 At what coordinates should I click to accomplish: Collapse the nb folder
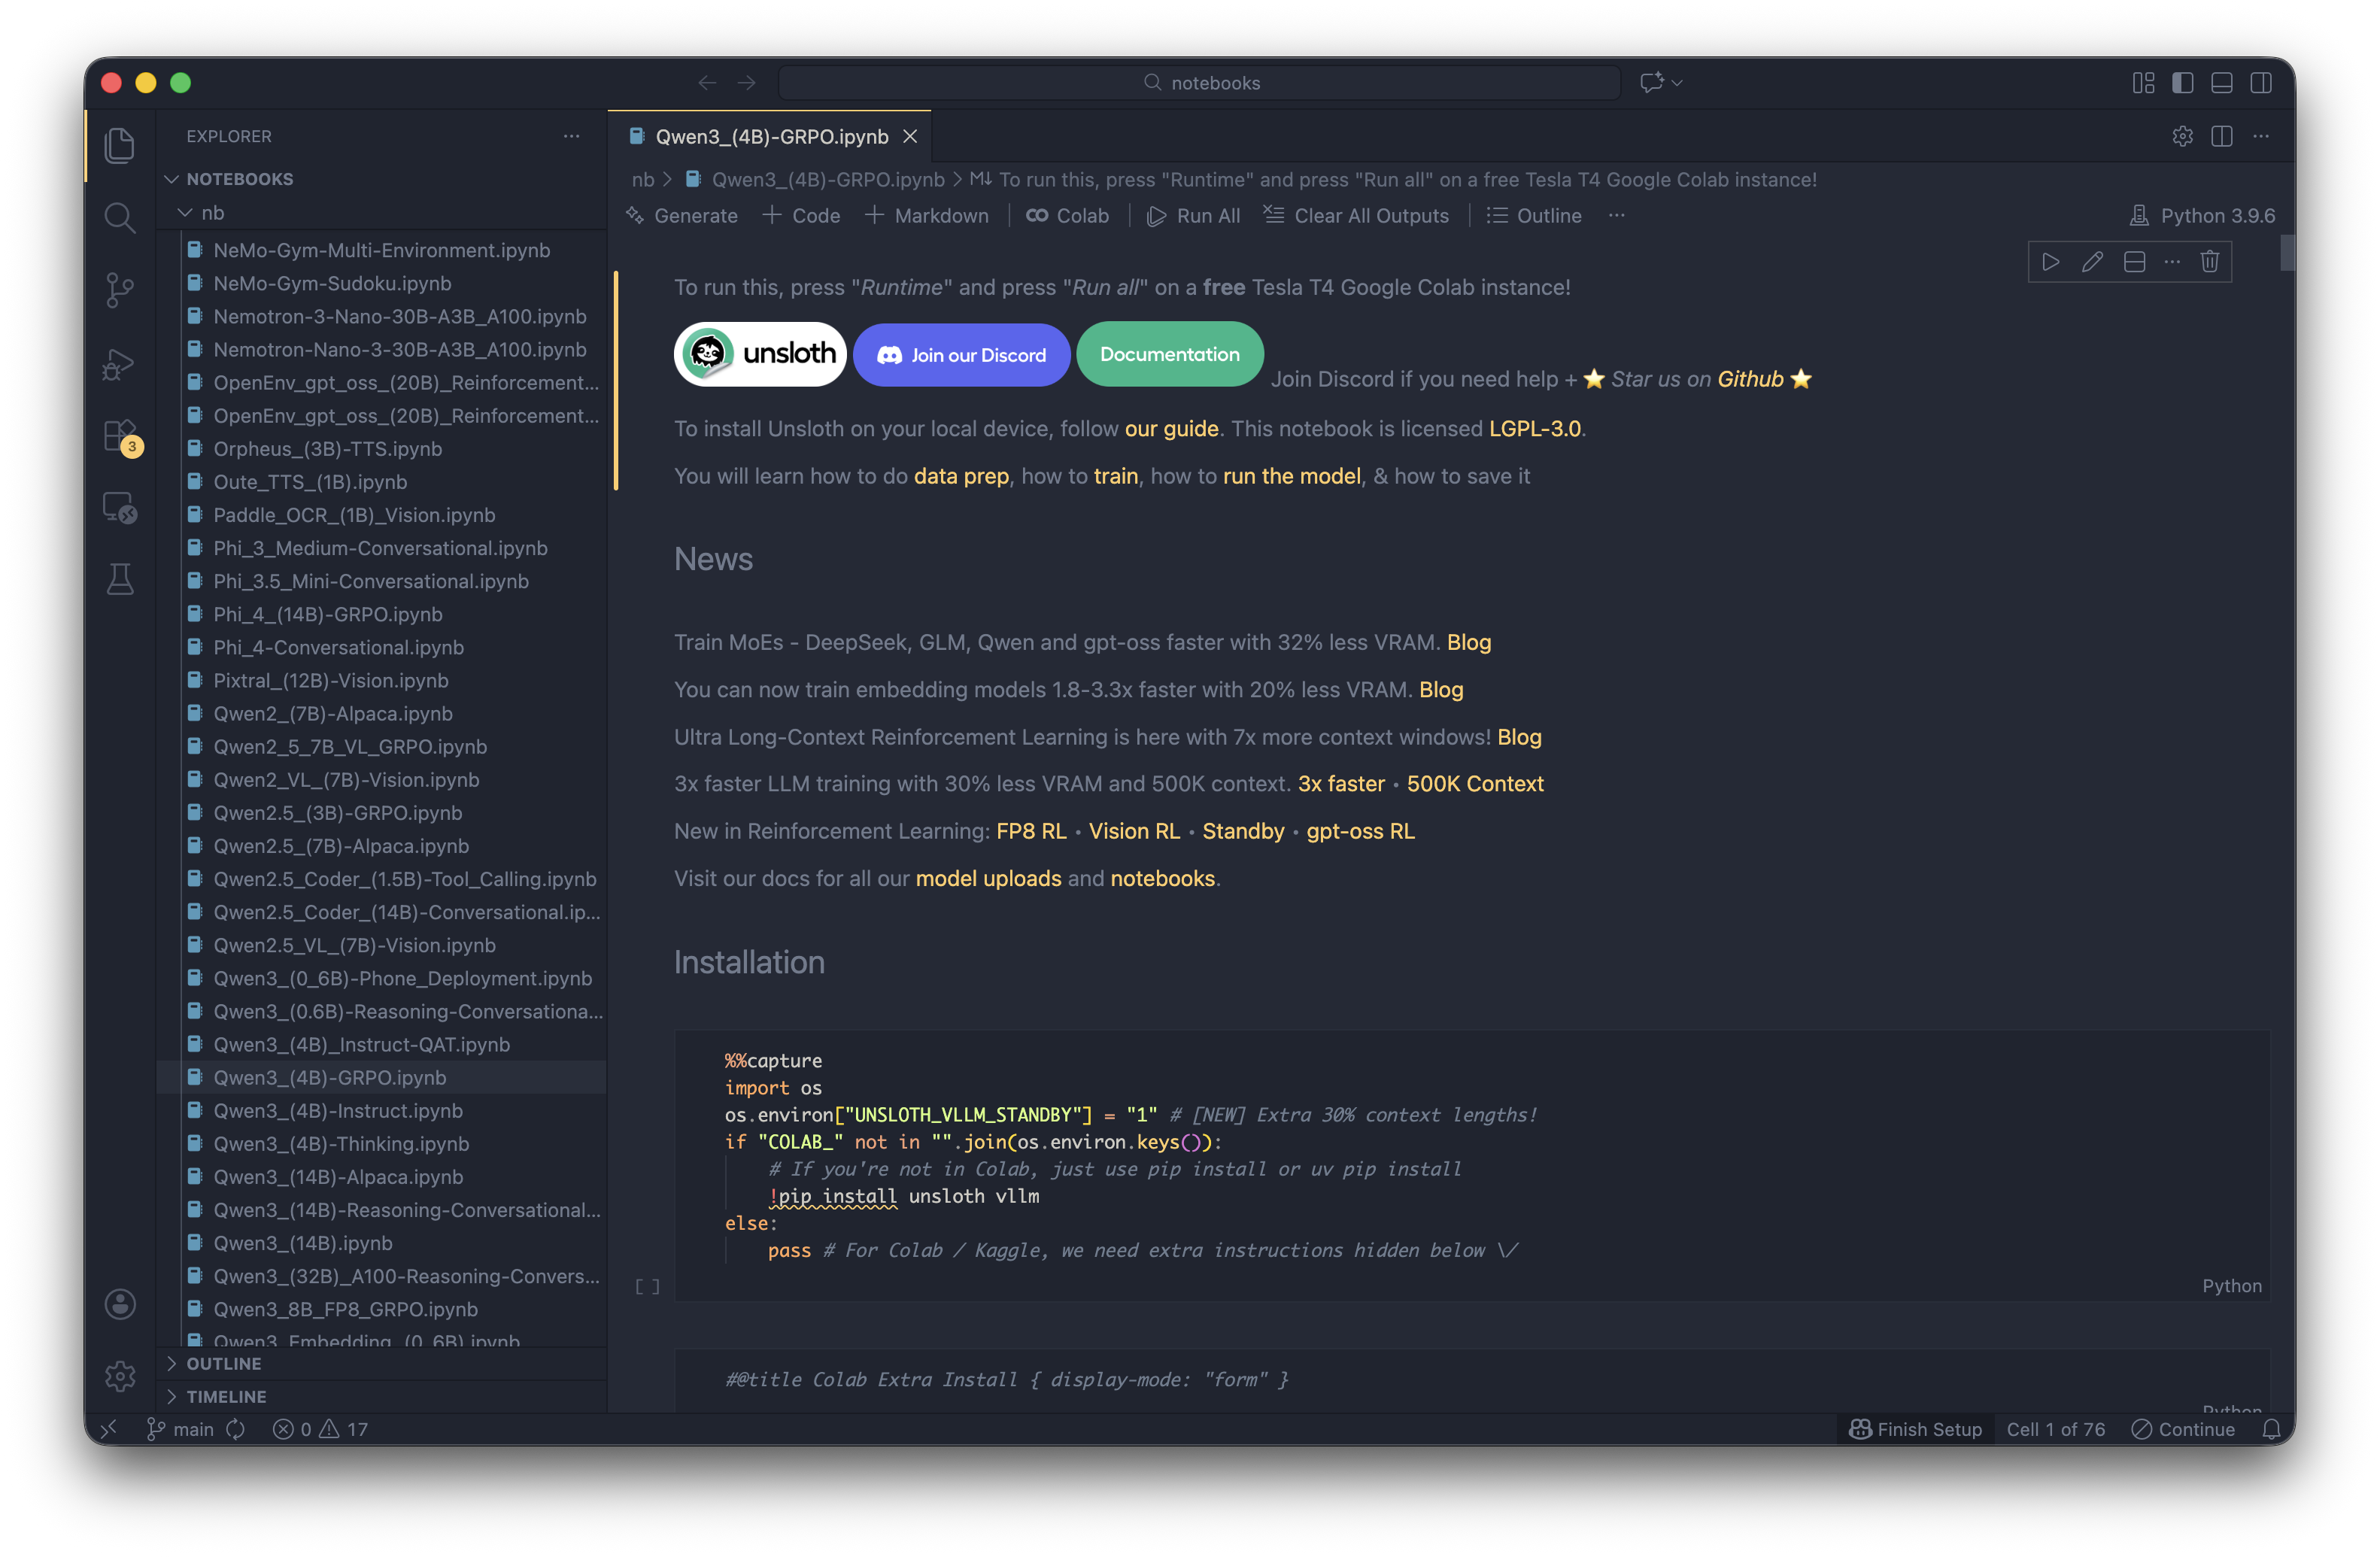pyautogui.click(x=212, y=213)
